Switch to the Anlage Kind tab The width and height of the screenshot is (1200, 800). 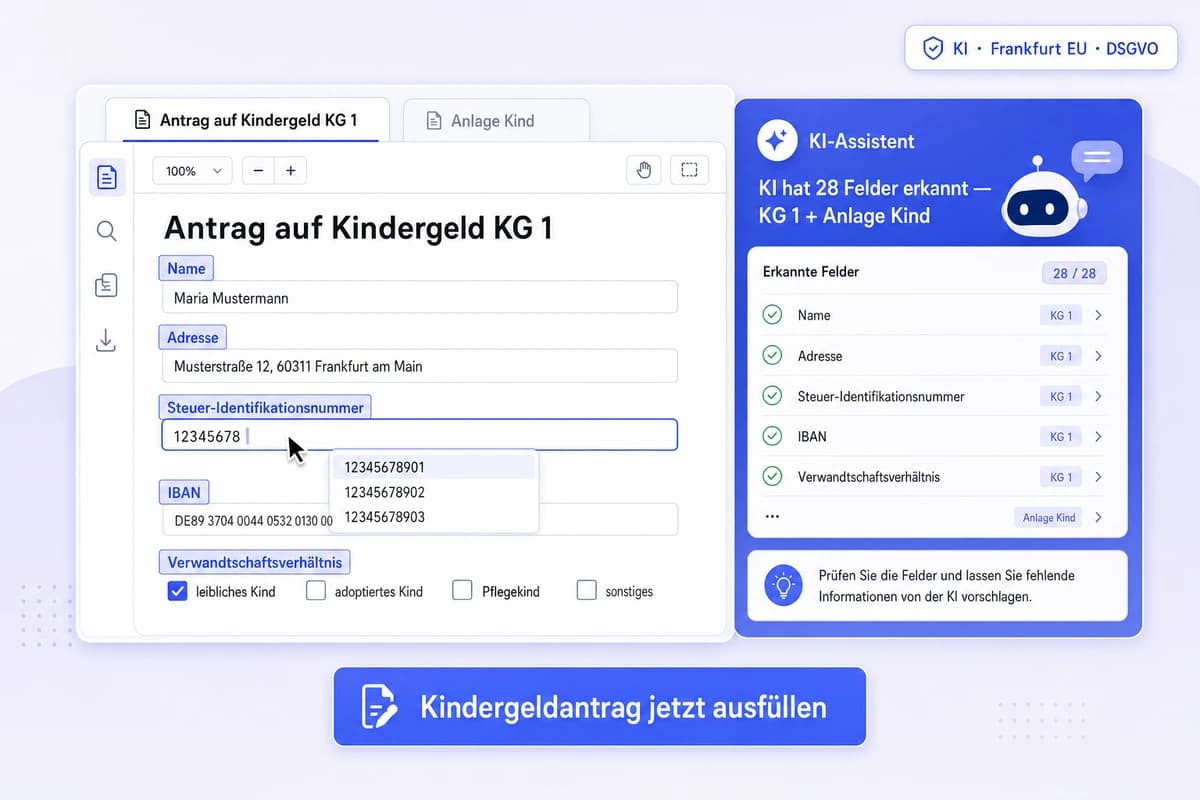pos(496,121)
